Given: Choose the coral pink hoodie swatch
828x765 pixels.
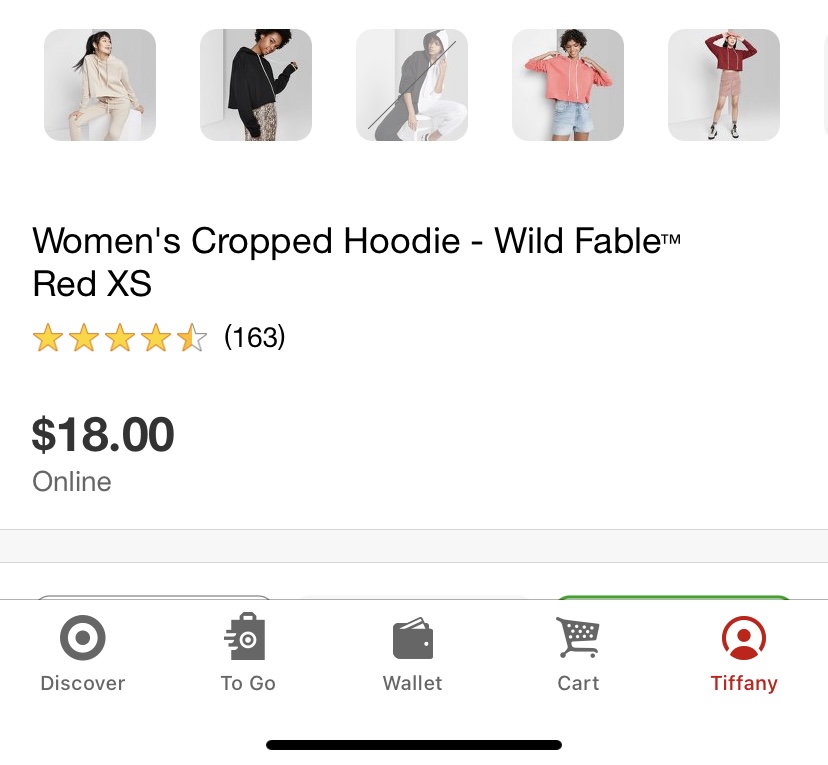Looking at the screenshot, I should click(568, 85).
